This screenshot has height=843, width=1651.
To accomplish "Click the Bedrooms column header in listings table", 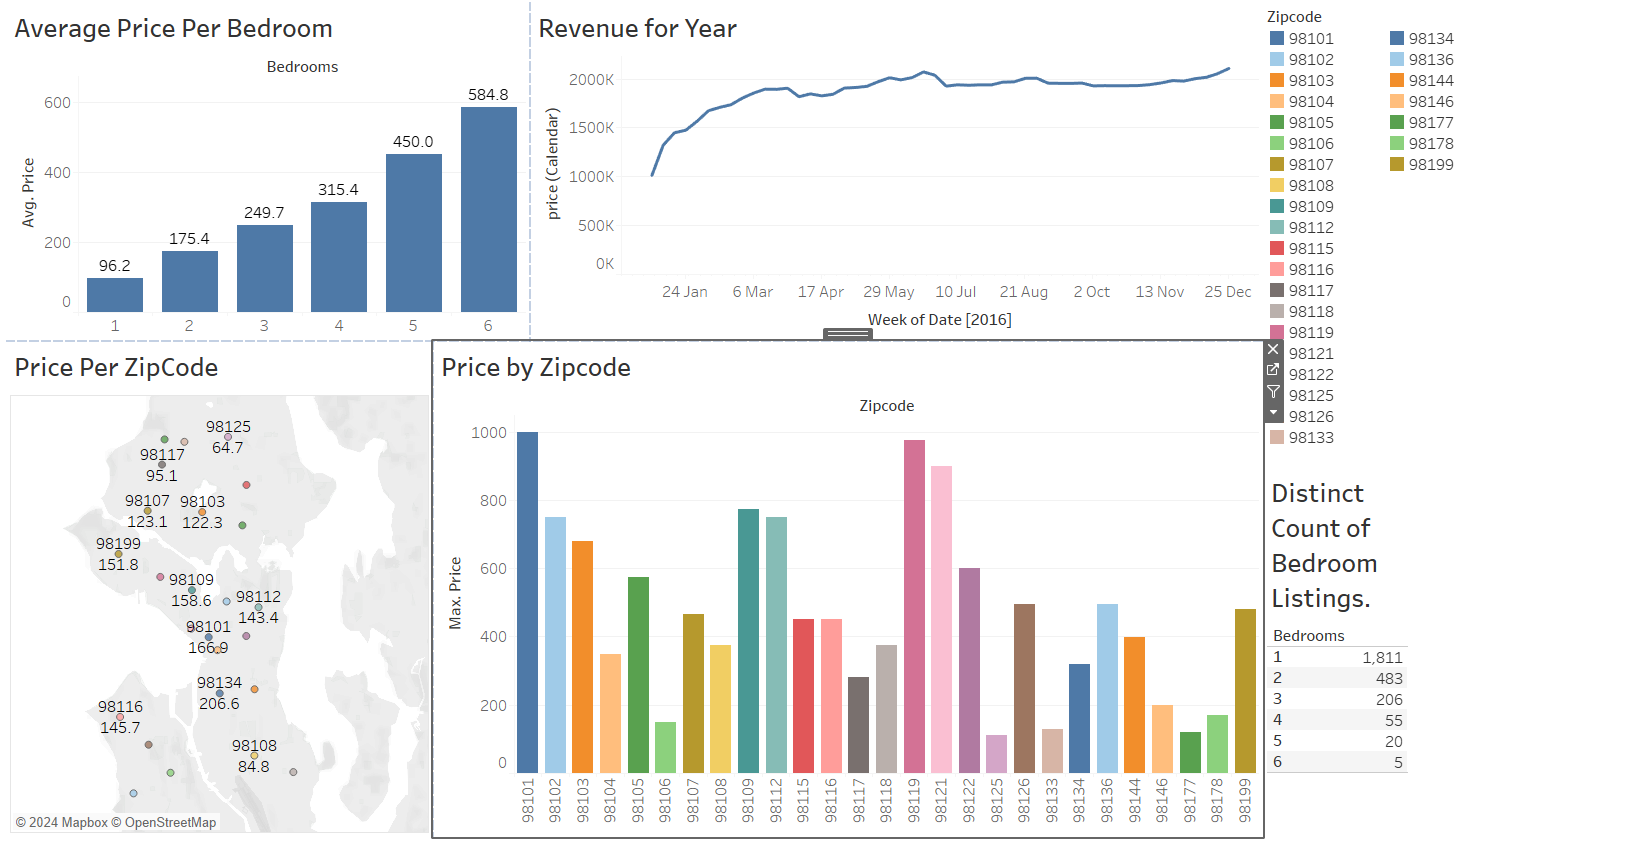I will pyautogui.click(x=1308, y=636).
